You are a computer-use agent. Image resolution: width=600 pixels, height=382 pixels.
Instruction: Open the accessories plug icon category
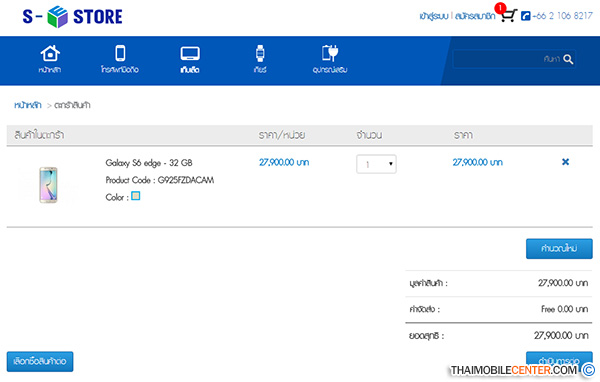[x=330, y=53]
